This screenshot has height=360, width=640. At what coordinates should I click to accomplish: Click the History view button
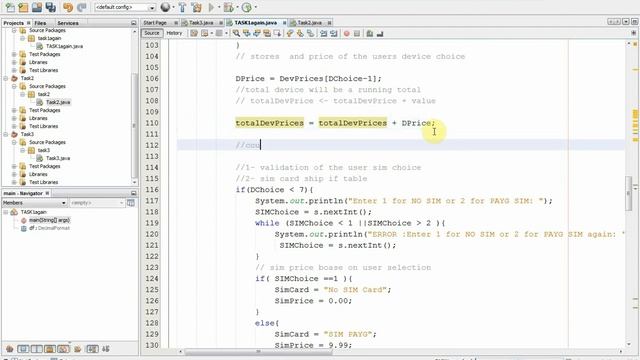174,33
